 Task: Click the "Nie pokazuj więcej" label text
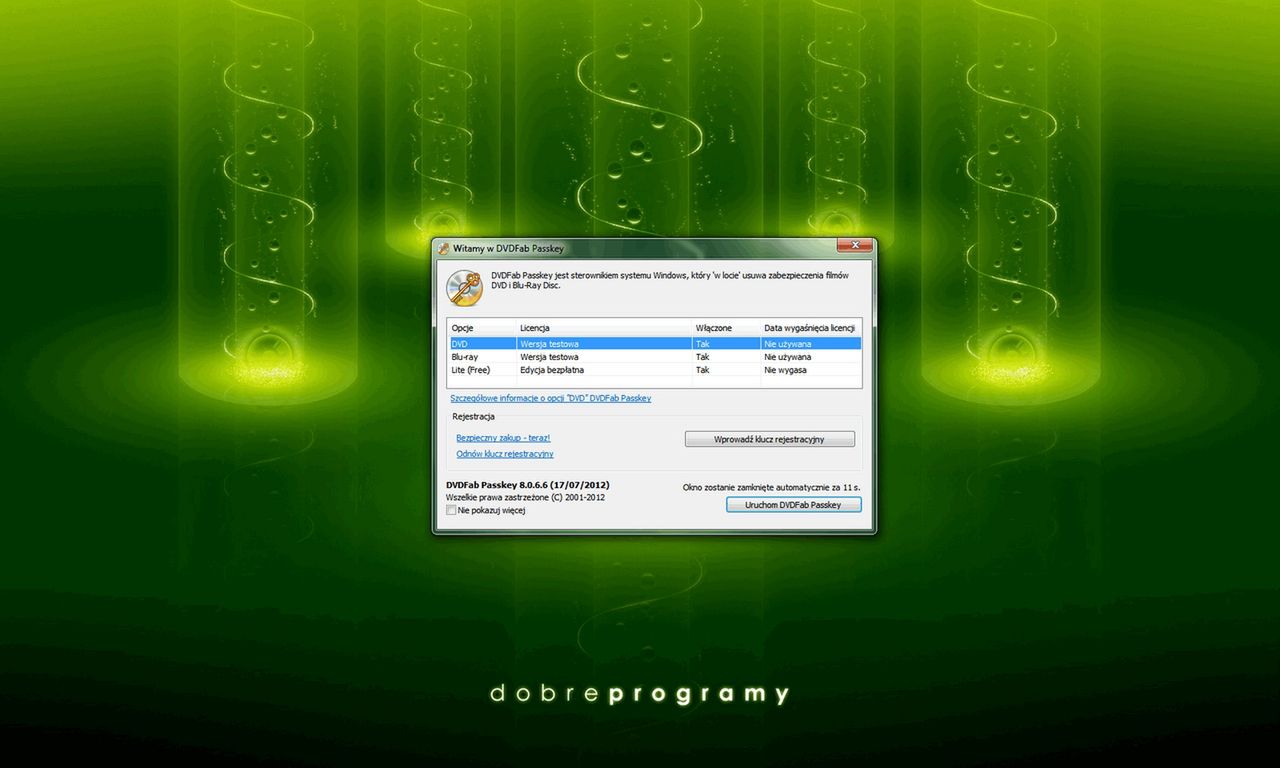point(491,511)
